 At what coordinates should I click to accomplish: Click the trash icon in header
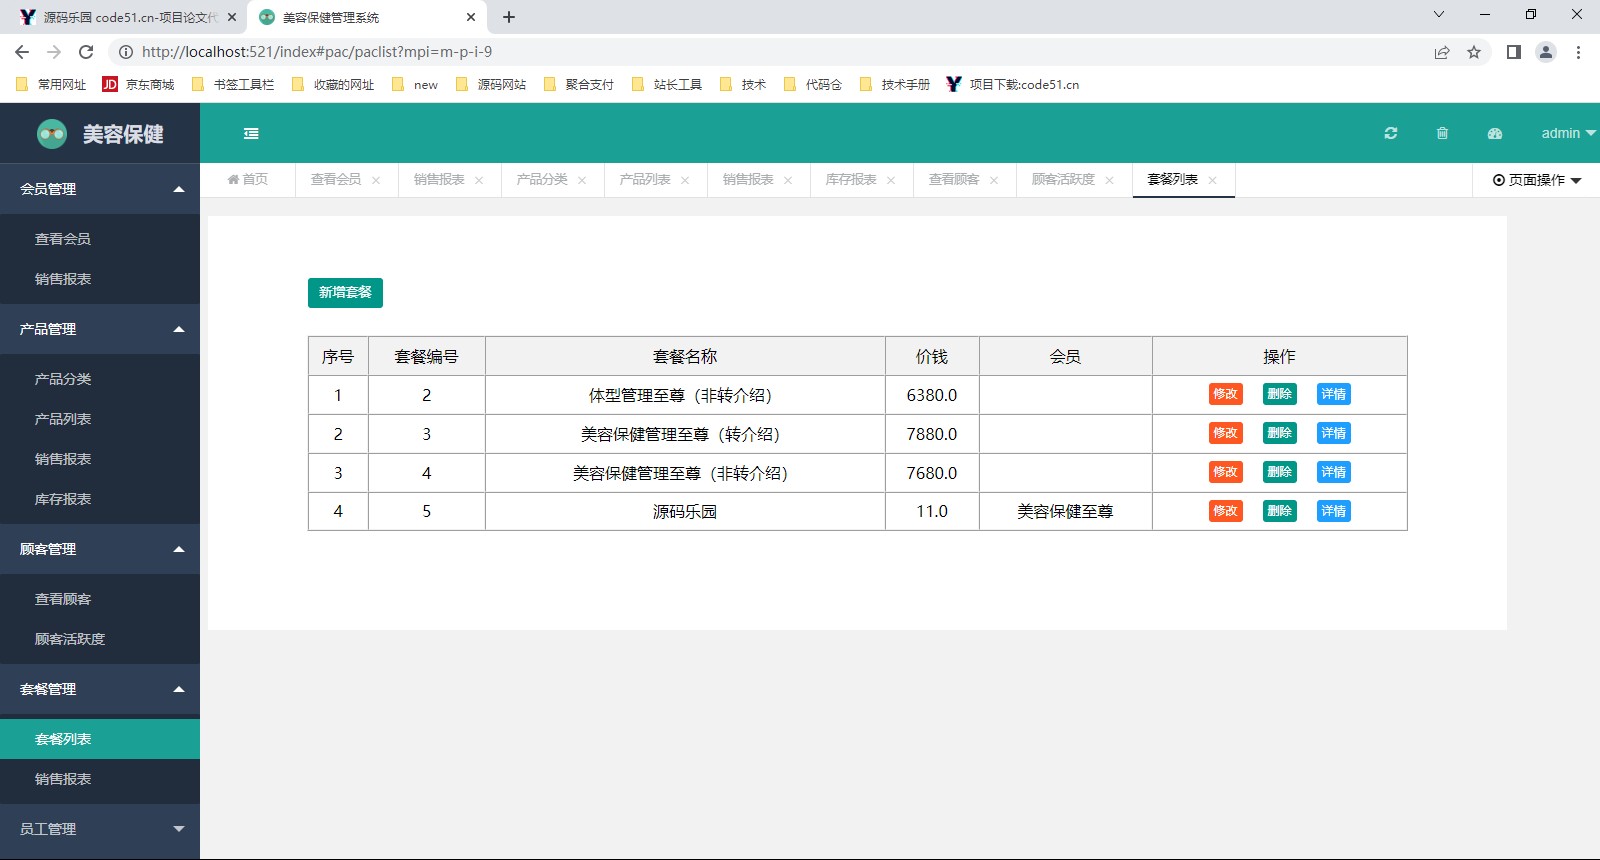pyautogui.click(x=1442, y=133)
